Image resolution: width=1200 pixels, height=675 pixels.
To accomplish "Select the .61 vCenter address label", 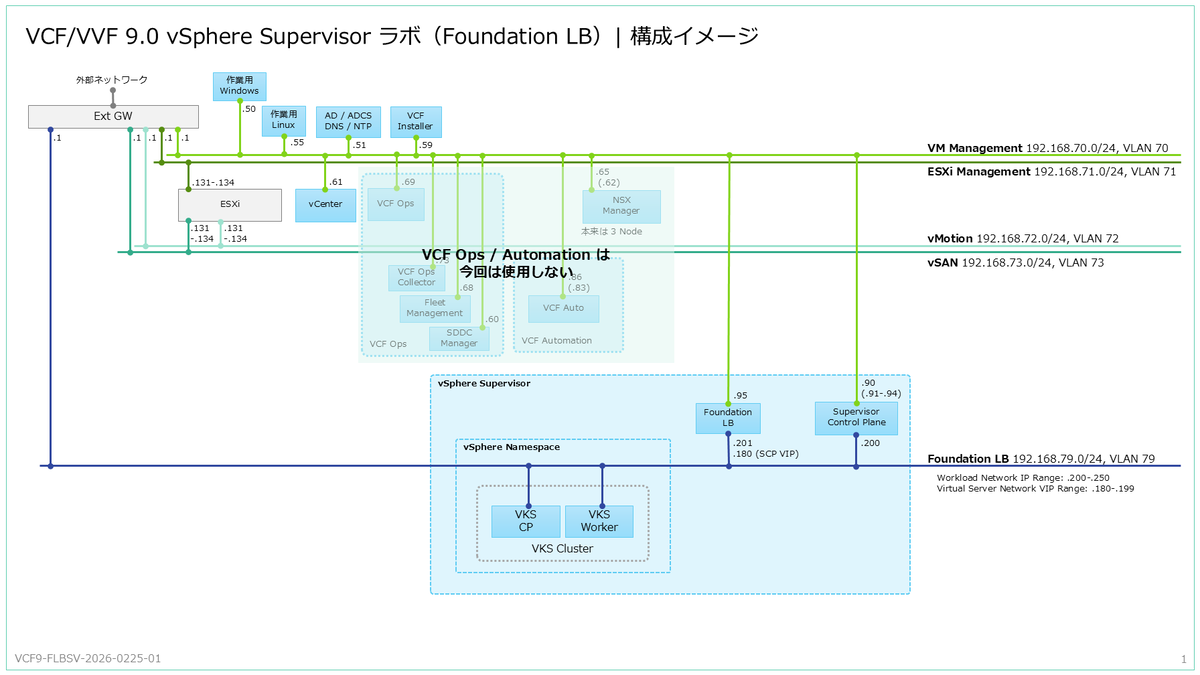I will click(336, 182).
